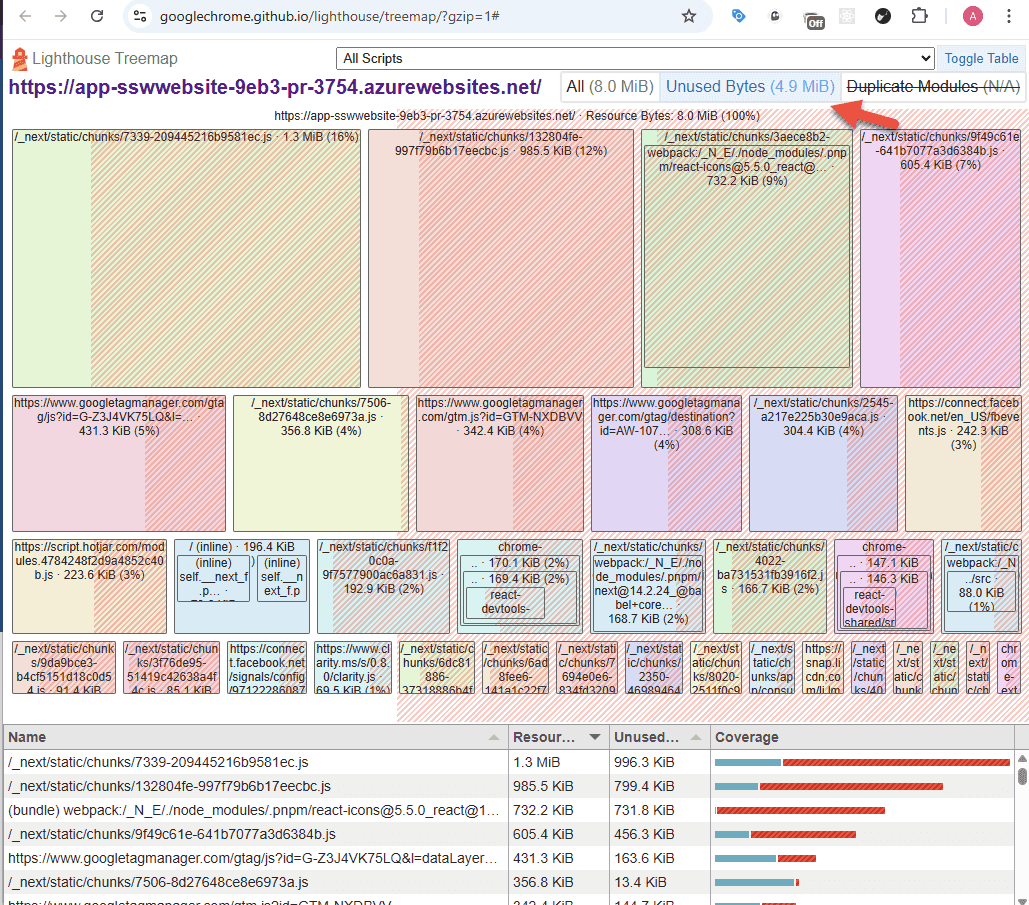1029x905 pixels.
Task: Bookmark this page with the star icon
Action: coord(688,16)
